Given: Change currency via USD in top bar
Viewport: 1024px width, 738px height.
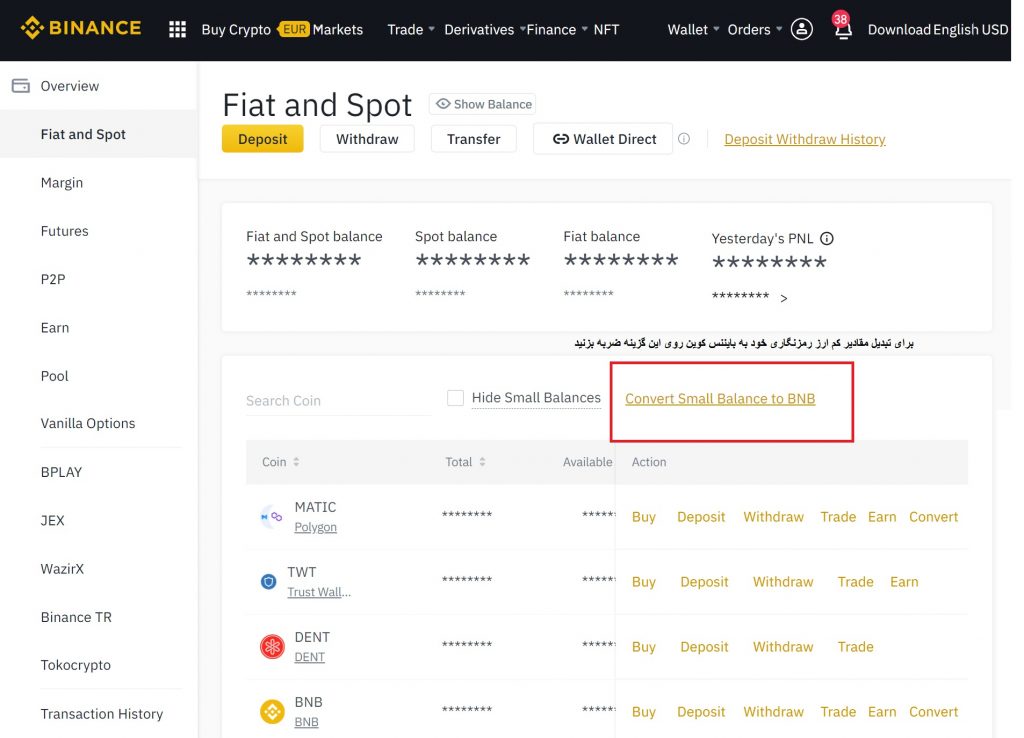Looking at the screenshot, I should (995, 29).
